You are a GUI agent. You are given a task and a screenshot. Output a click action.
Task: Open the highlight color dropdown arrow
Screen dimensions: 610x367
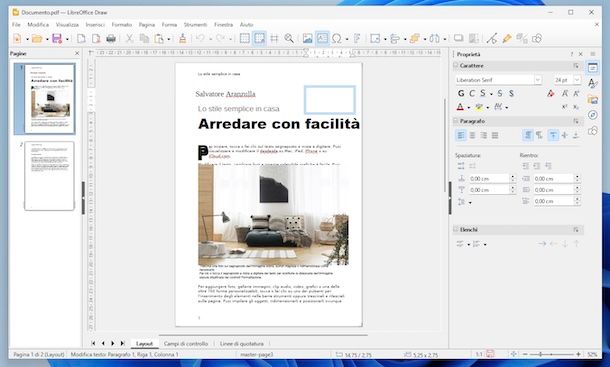[x=487, y=107]
